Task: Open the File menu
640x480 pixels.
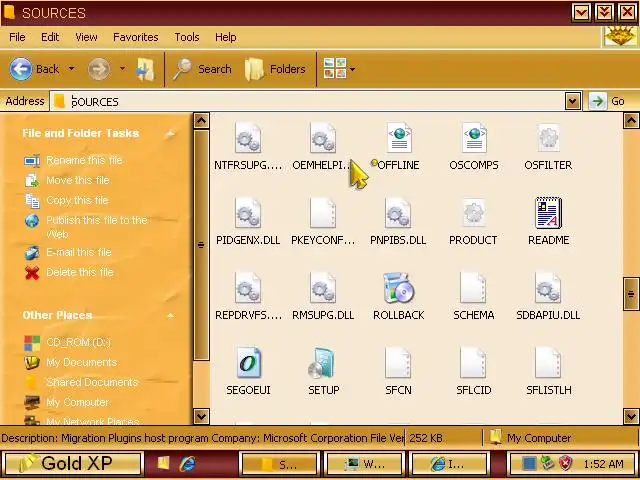Action: pyautogui.click(x=17, y=37)
